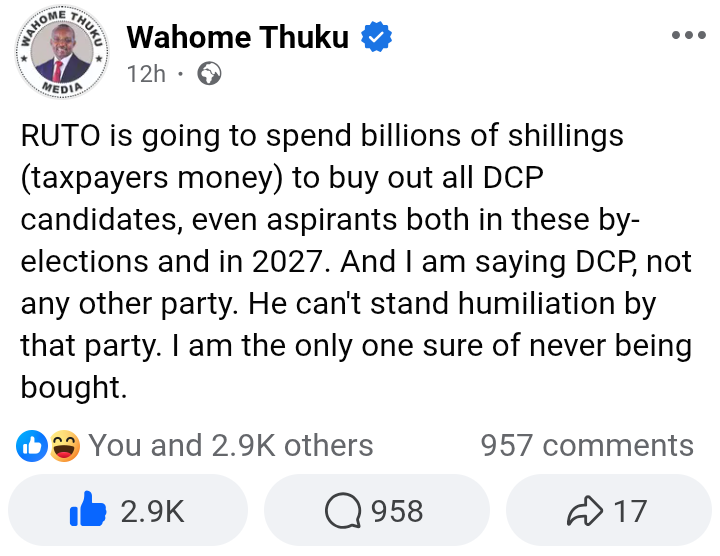This screenshot has width=720, height=556.
Task: Toggle Like with the thumbs-up icon
Action: 88,511
